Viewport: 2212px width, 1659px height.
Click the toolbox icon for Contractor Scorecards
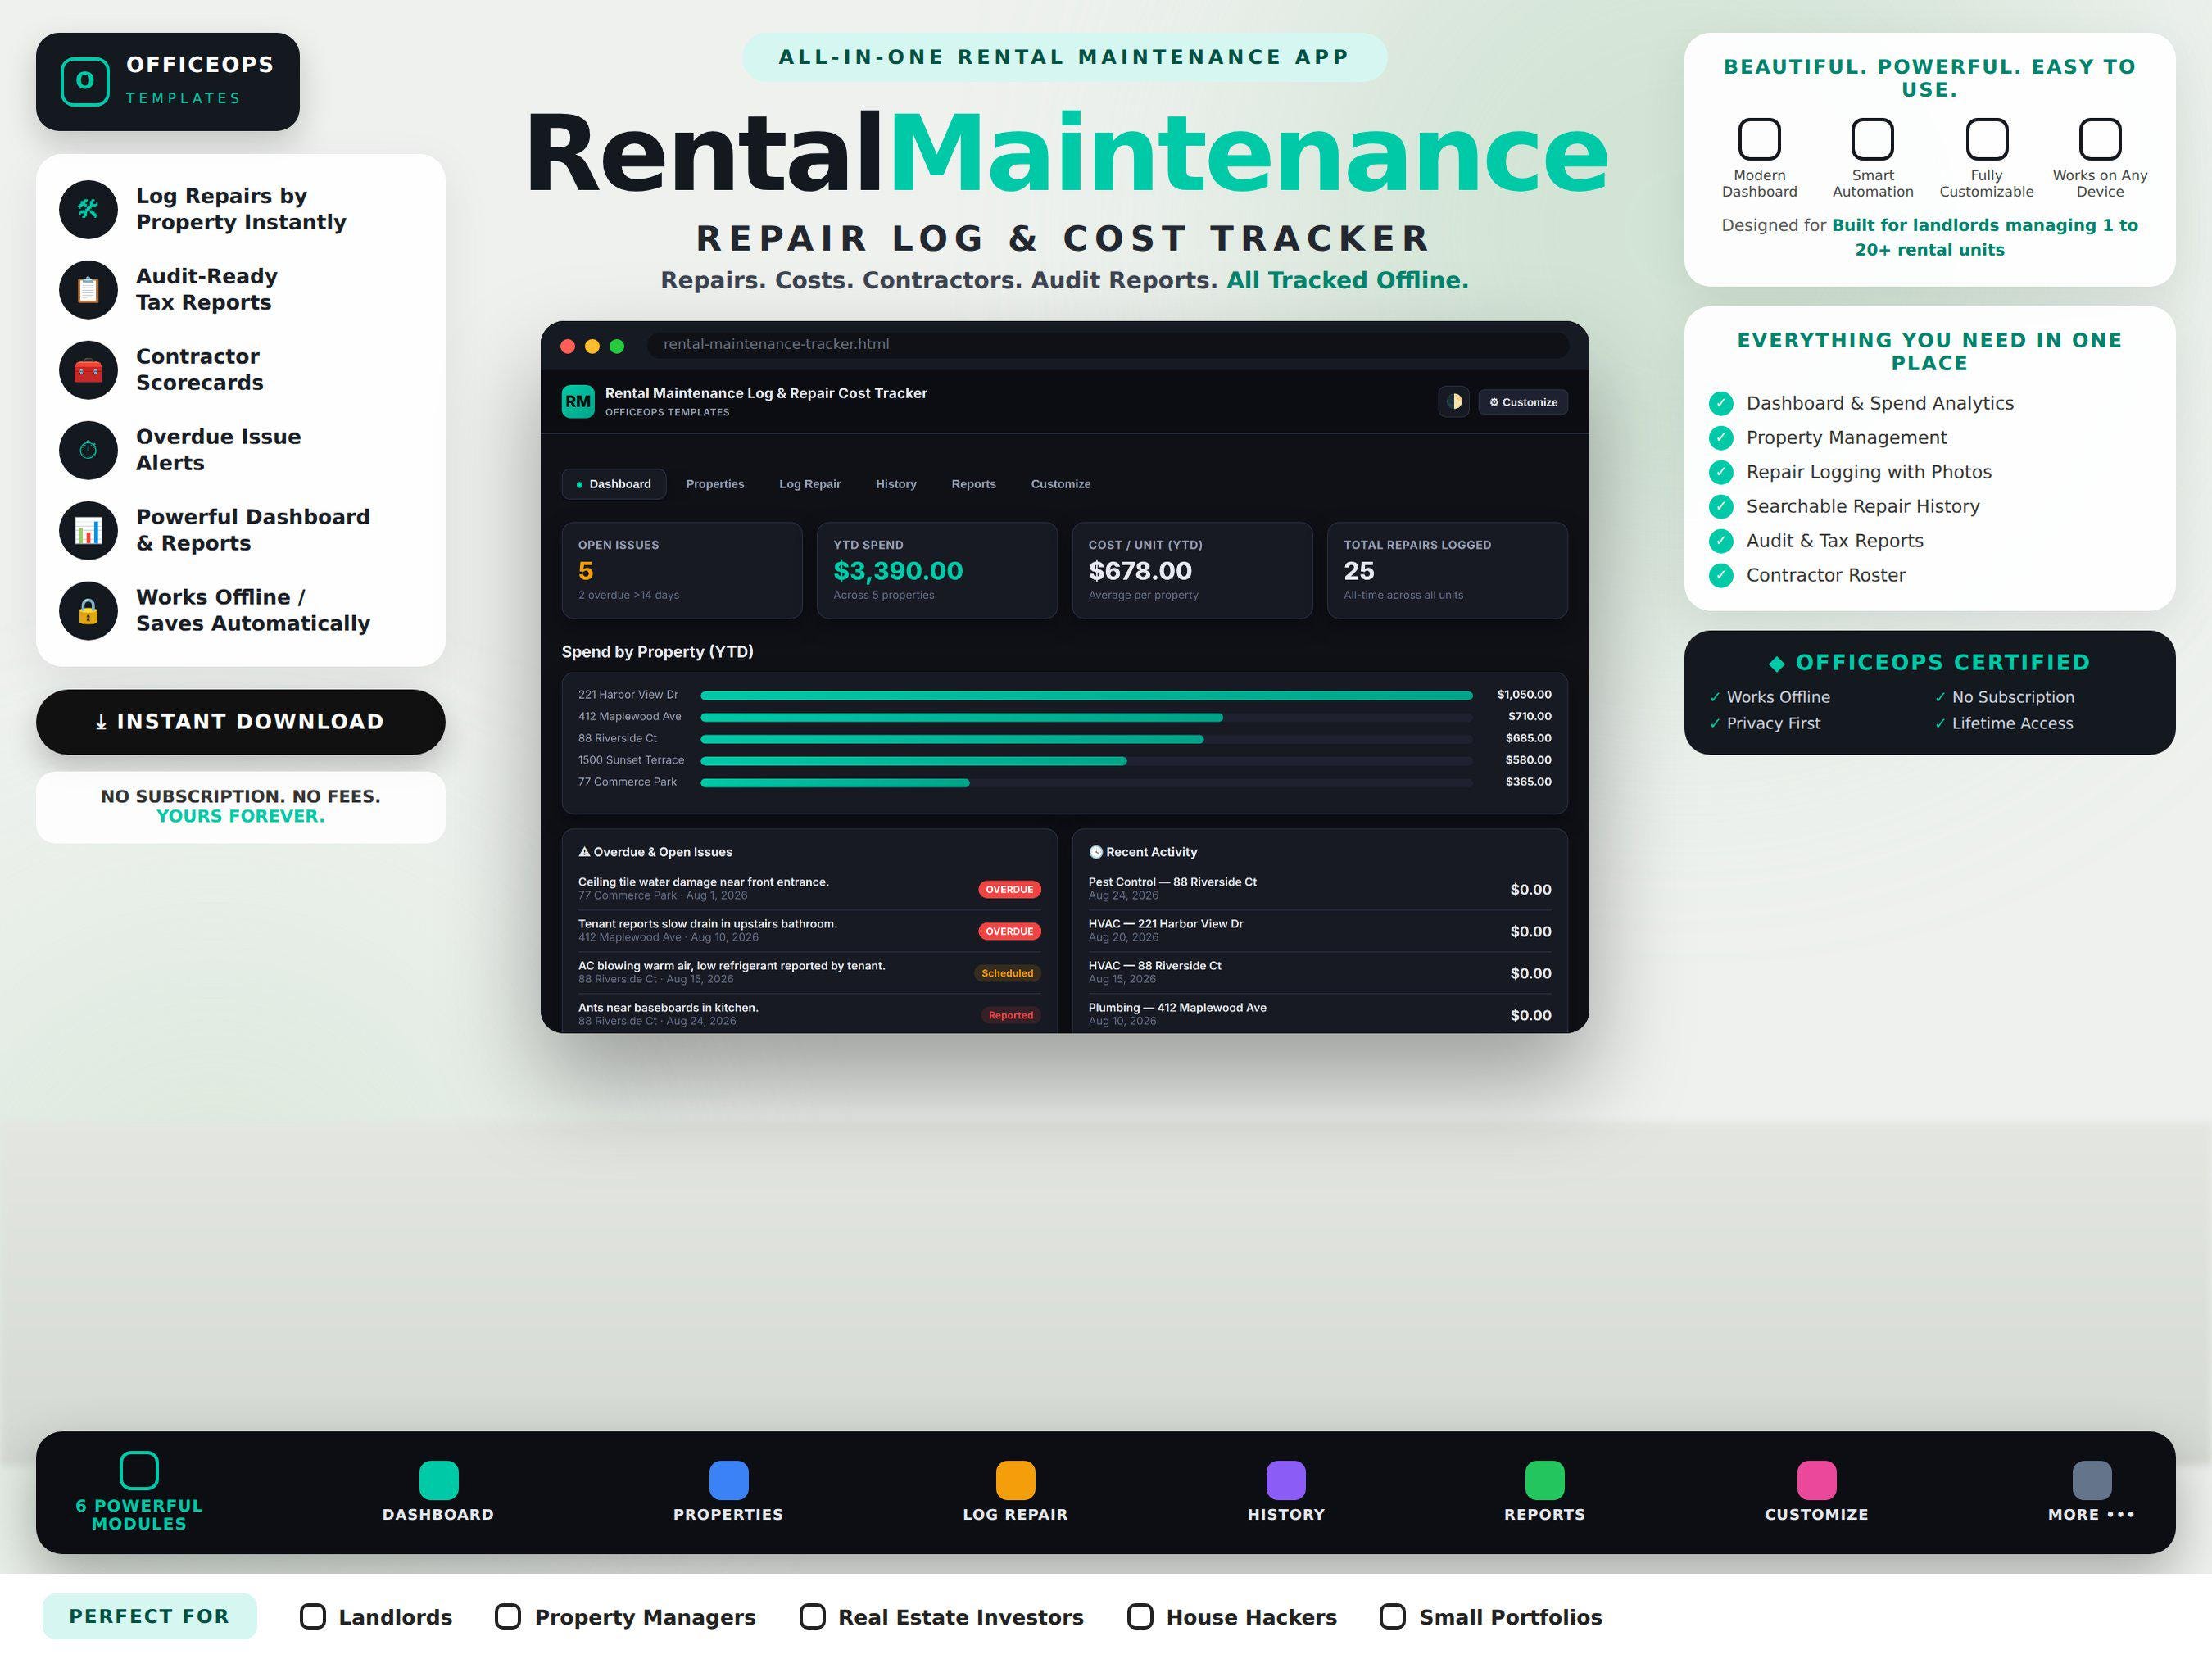point(88,370)
